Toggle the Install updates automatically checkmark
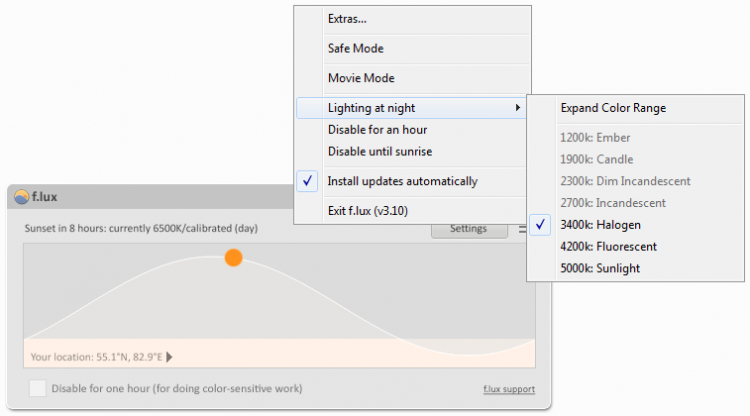This screenshot has width=750, height=416. (x=309, y=181)
